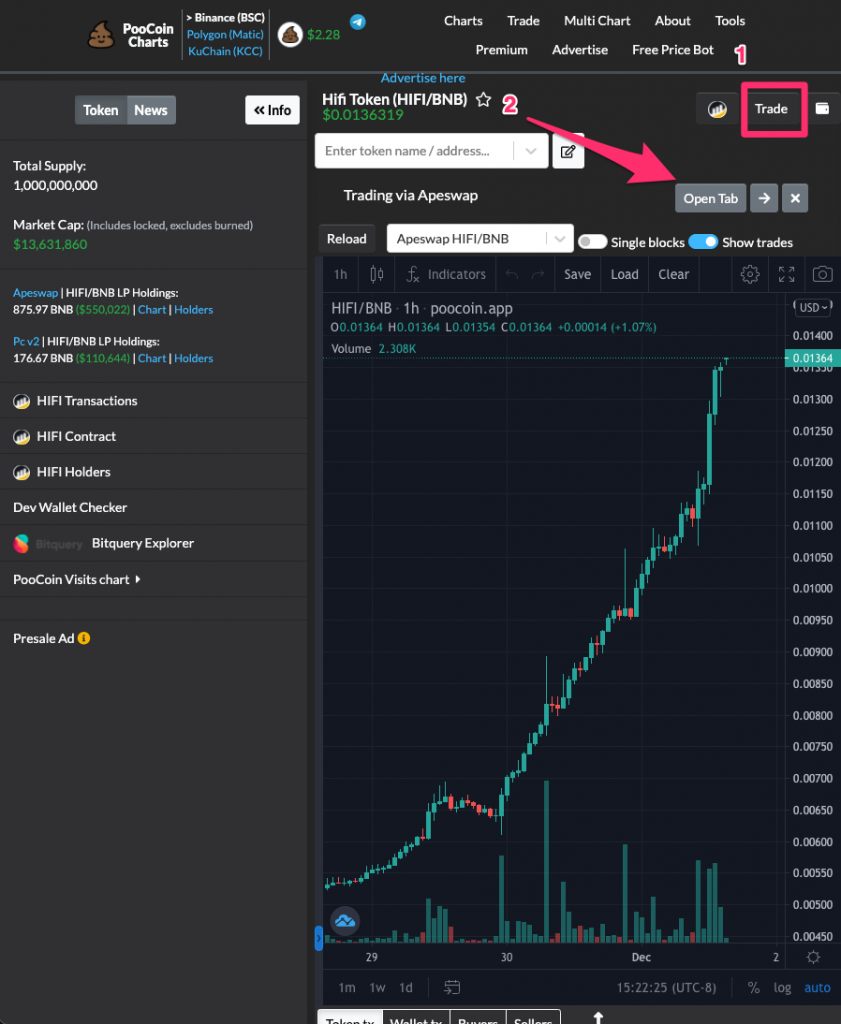Load a saved chart layout
The image size is (841, 1024).
(x=624, y=274)
